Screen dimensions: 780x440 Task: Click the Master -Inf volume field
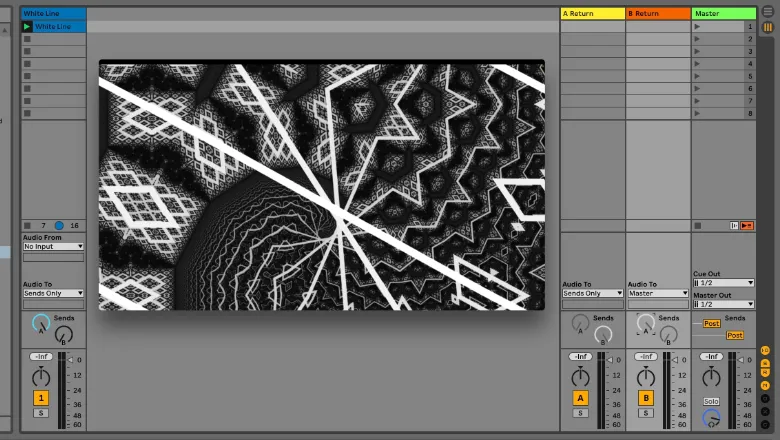click(711, 356)
